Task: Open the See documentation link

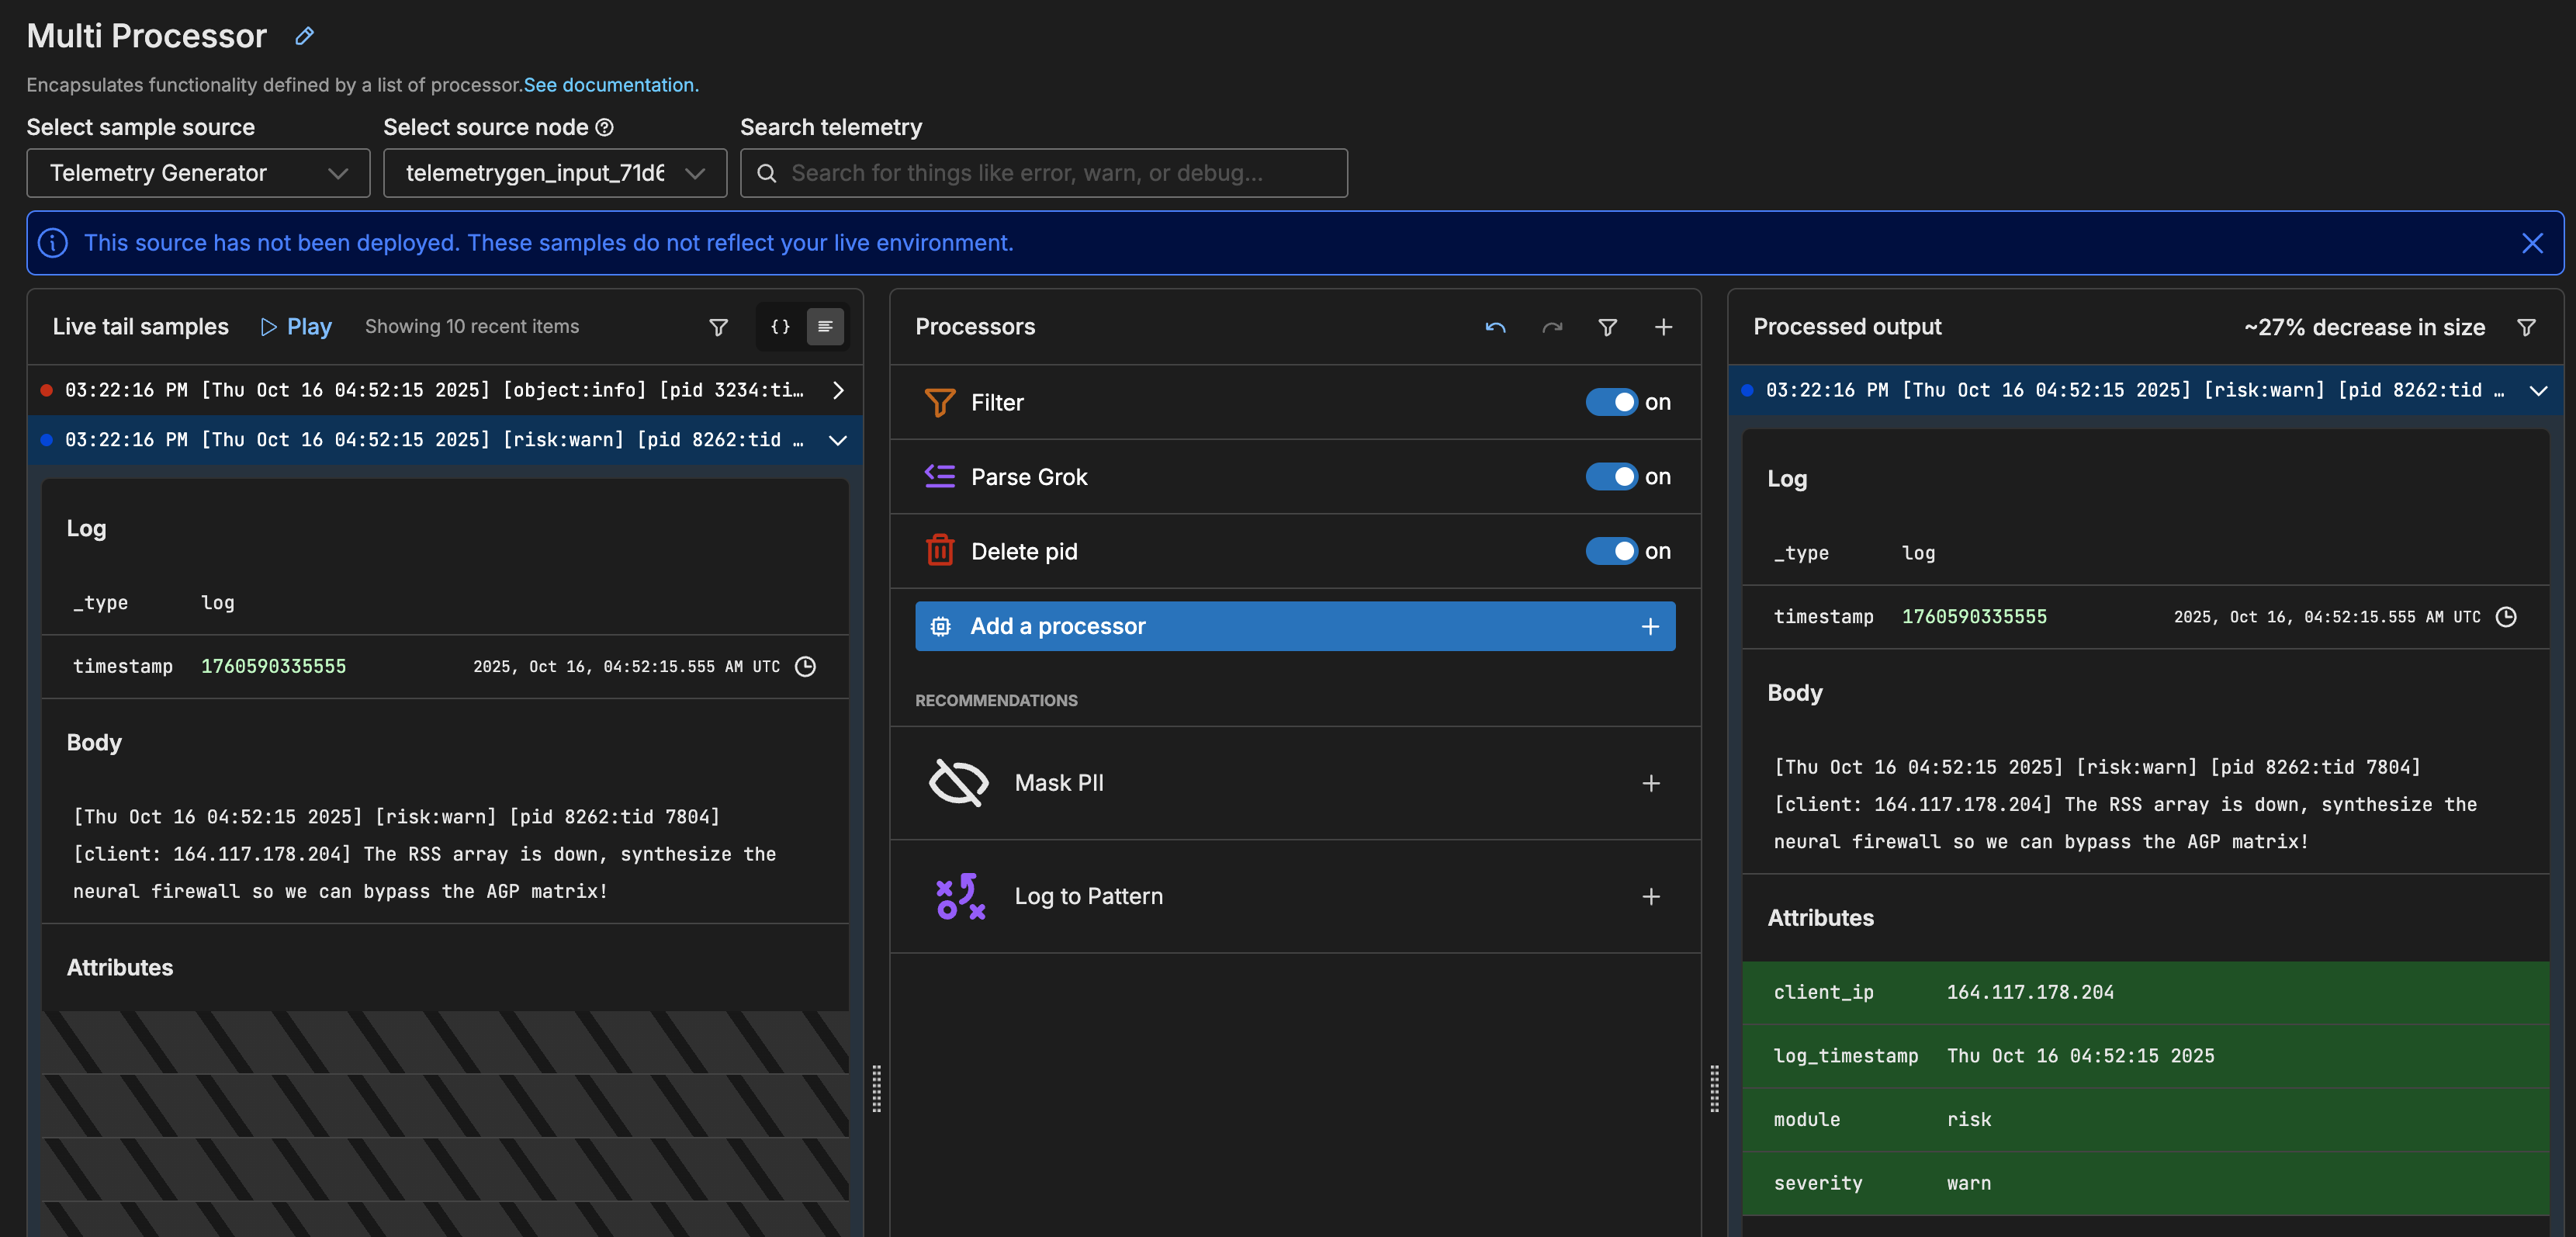Action: 611,85
